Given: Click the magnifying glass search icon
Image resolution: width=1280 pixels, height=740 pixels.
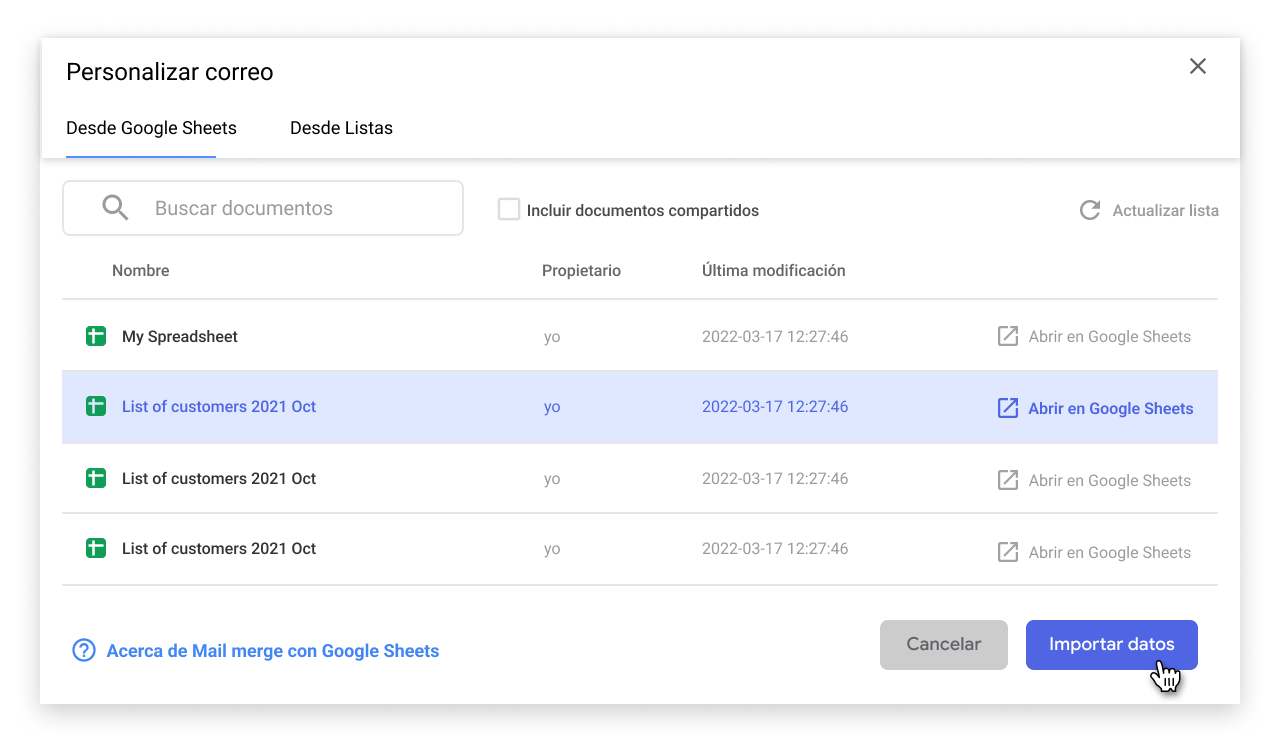Looking at the screenshot, I should (114, 207).
